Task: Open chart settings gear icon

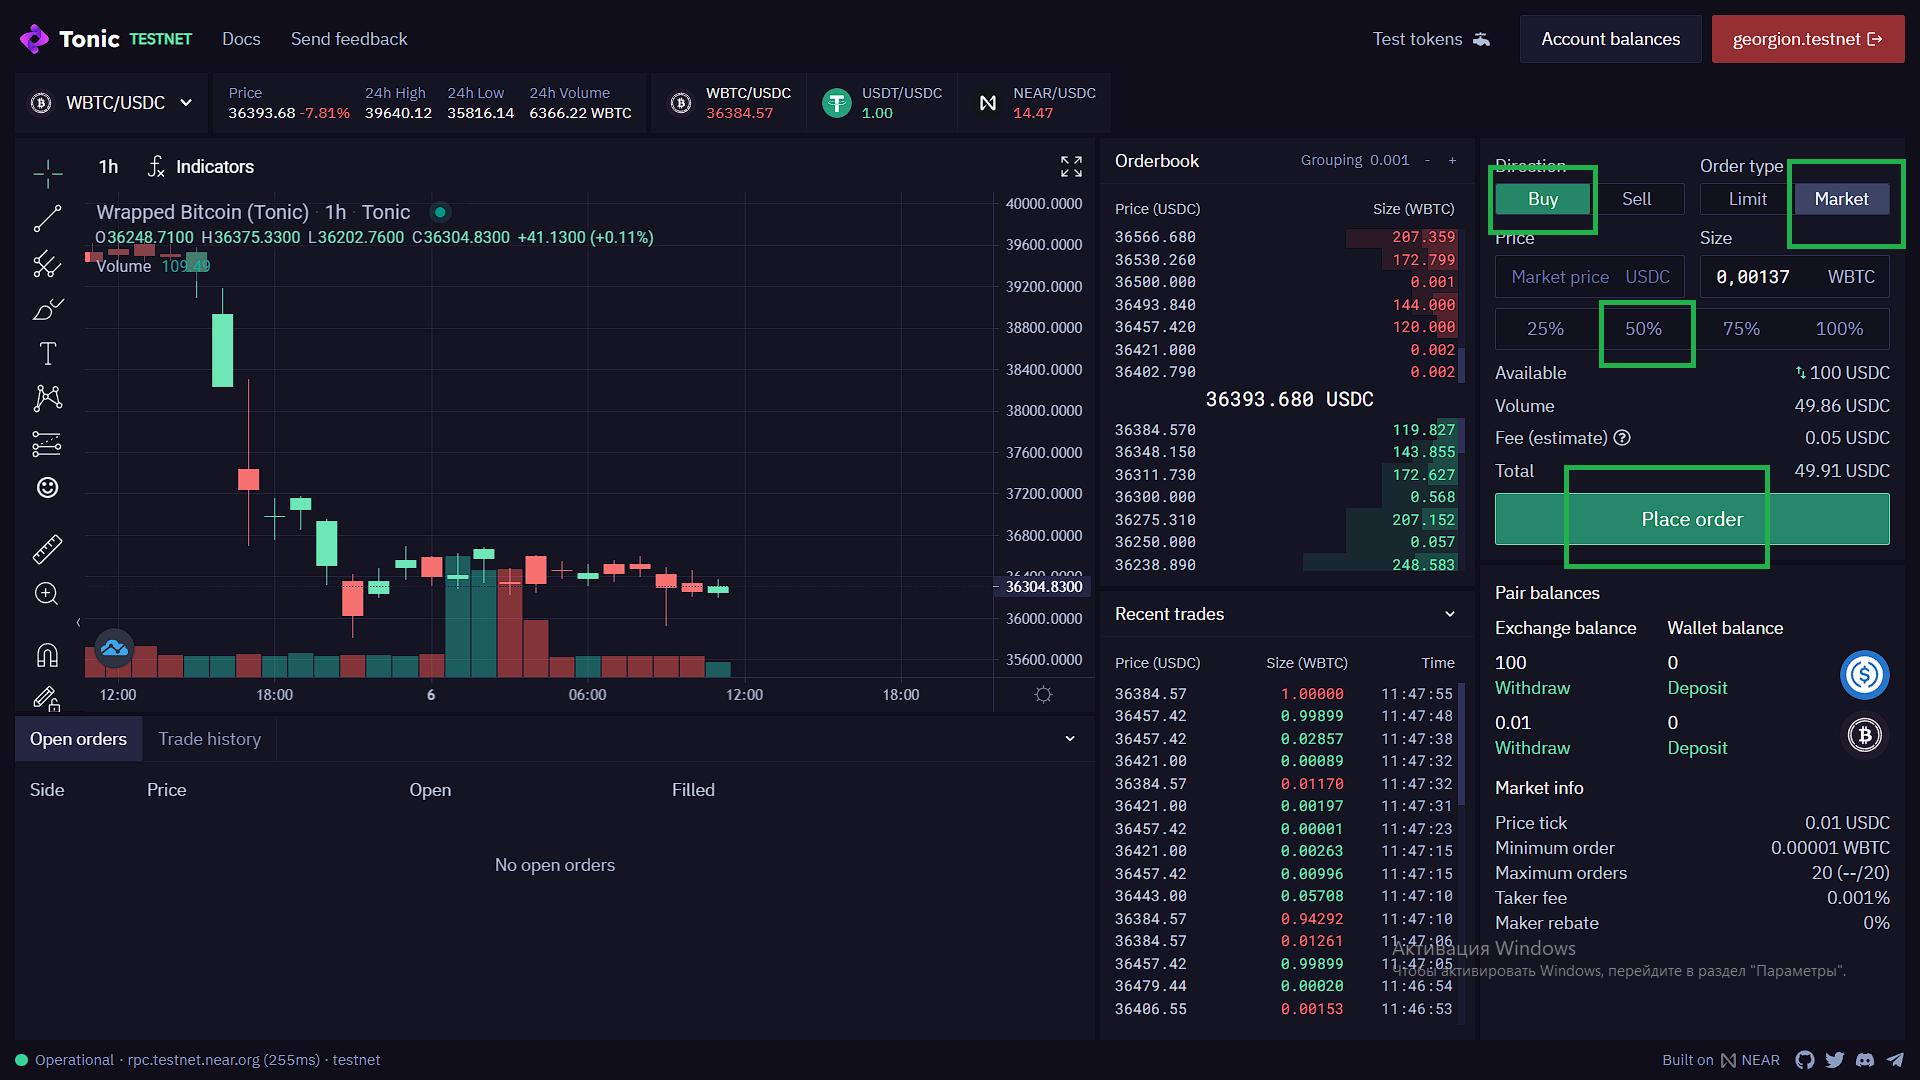Action: tap(1043, 694)
